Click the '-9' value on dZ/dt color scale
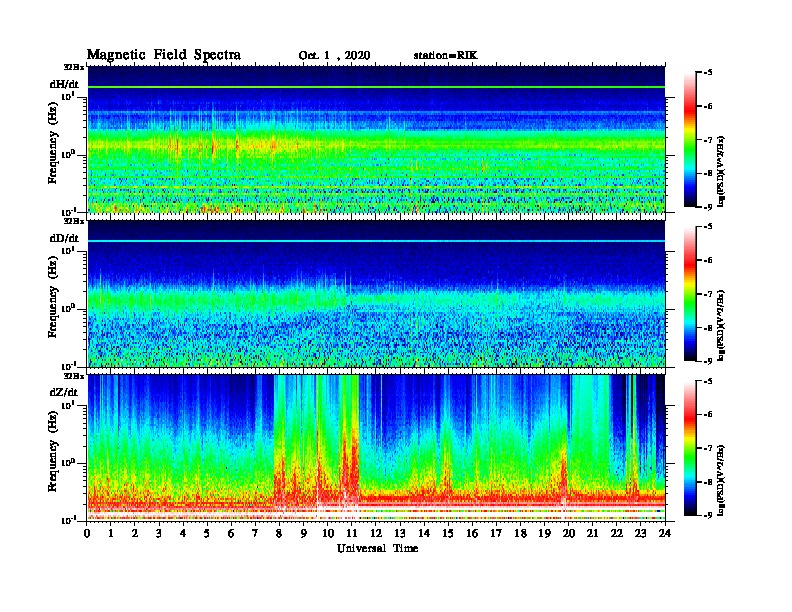 pos(708,515)
